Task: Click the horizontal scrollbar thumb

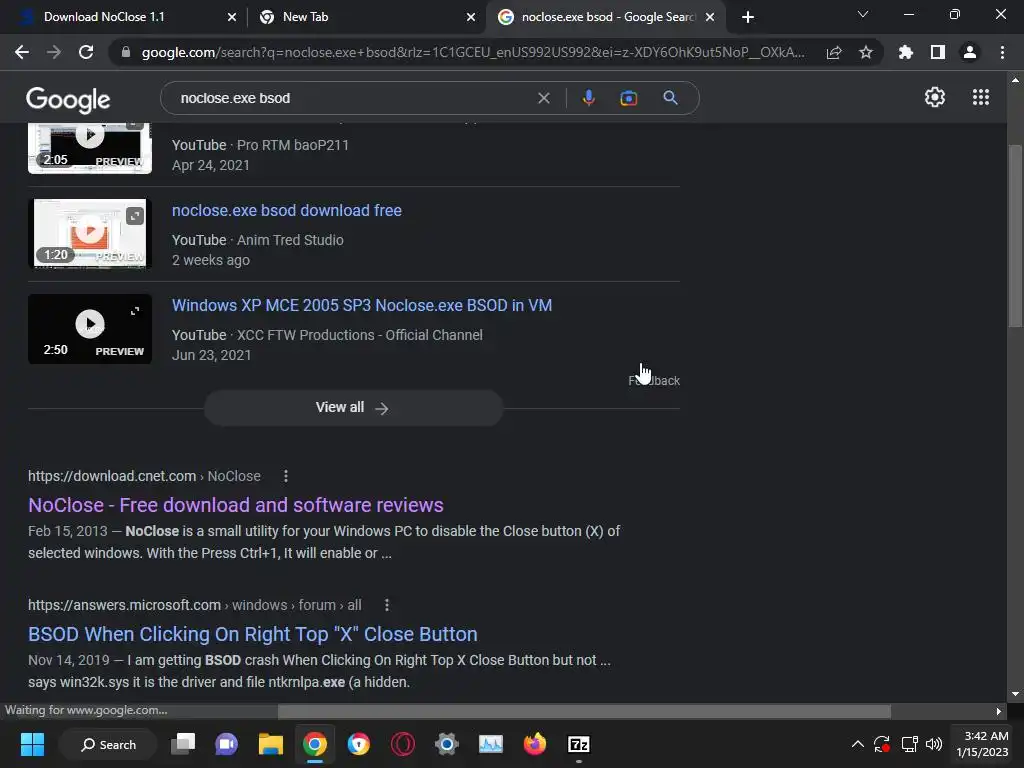Action: tap(584, 711)
